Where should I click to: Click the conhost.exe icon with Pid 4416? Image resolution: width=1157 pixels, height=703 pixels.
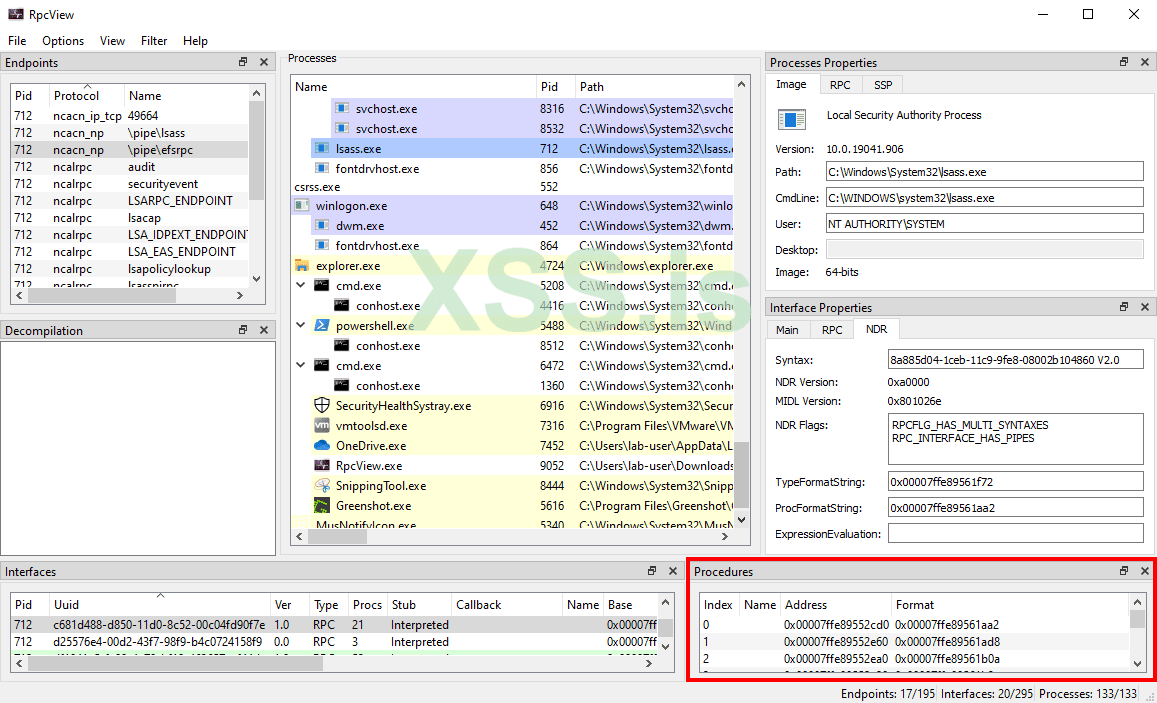342,305
